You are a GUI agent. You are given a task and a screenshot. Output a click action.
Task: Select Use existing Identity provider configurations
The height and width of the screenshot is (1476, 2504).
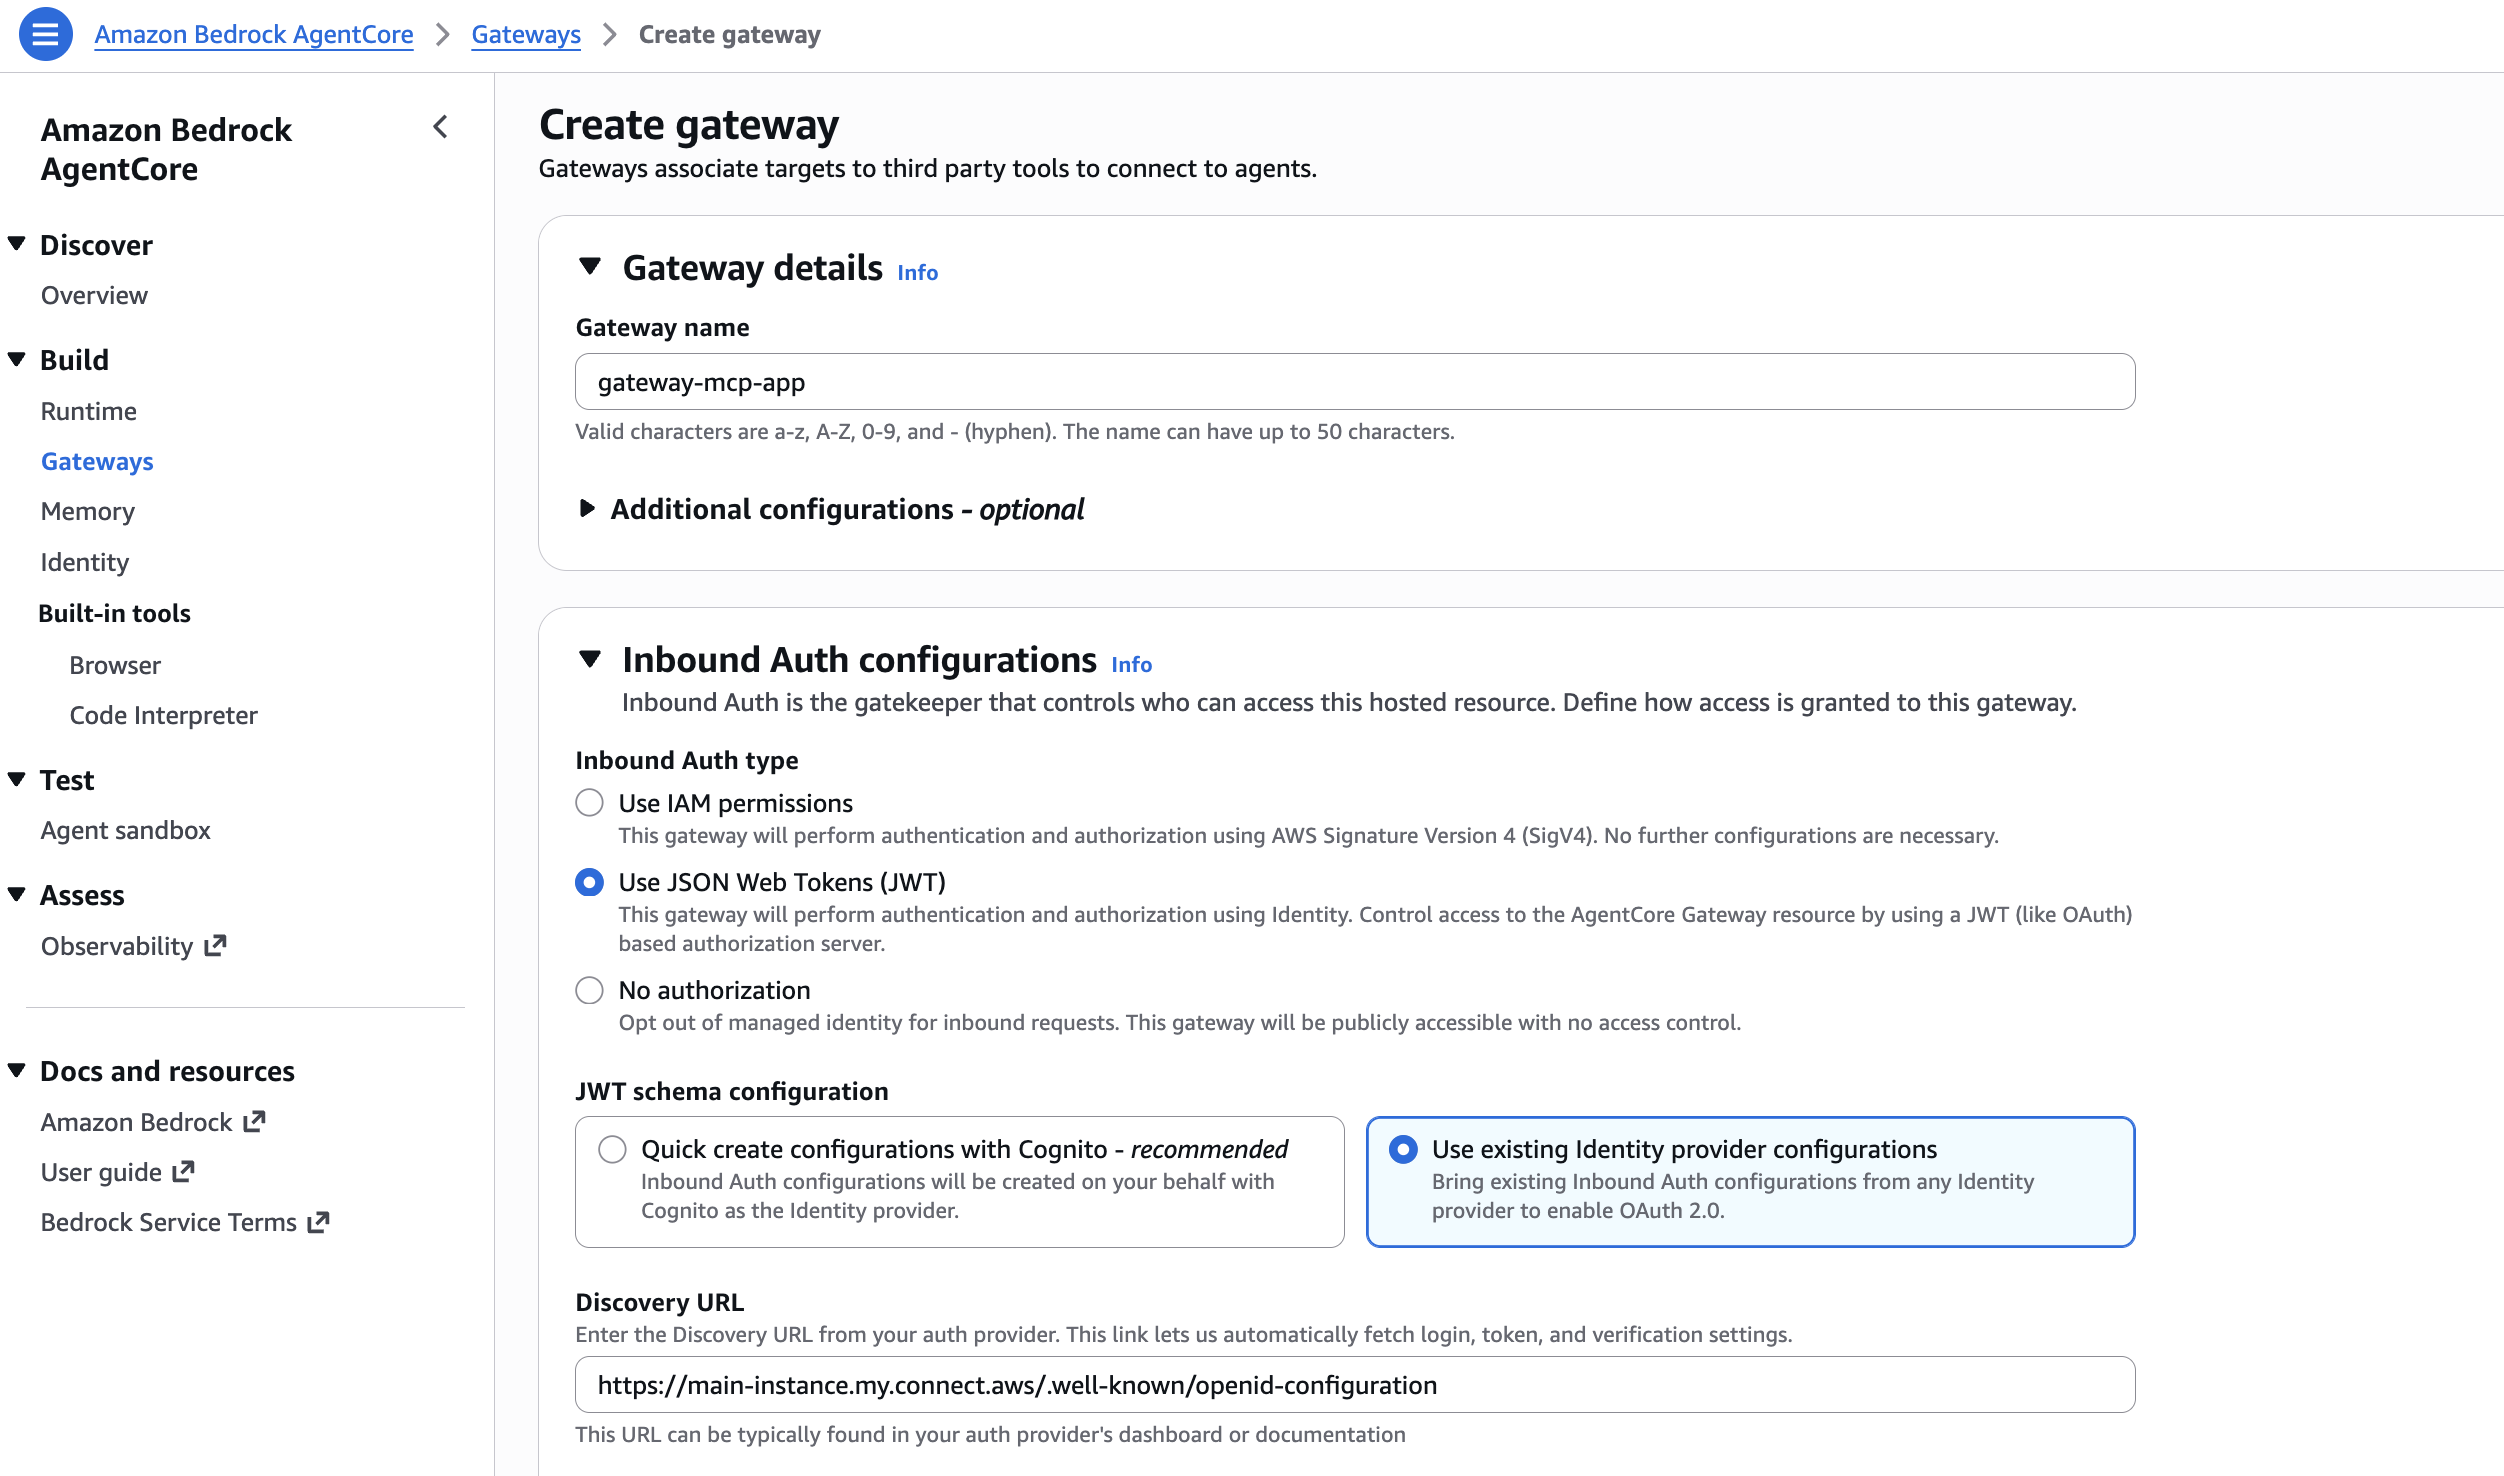1402,1150
